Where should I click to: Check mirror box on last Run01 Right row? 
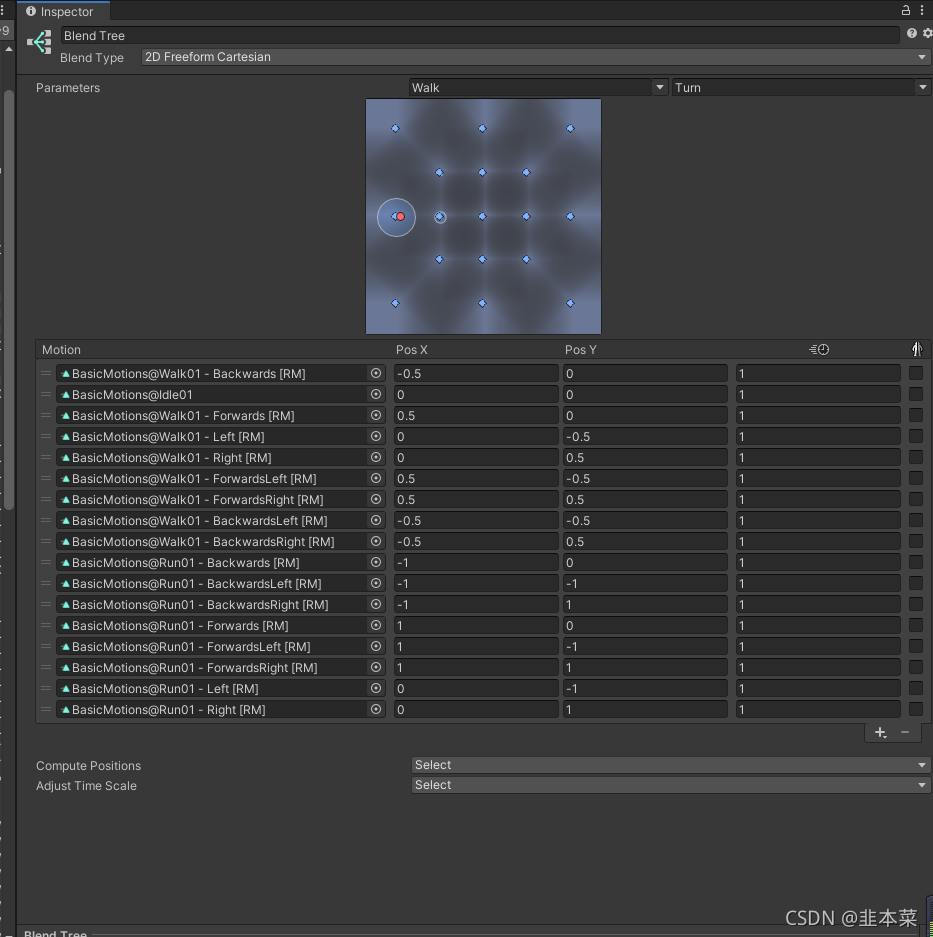pos(915,709)
